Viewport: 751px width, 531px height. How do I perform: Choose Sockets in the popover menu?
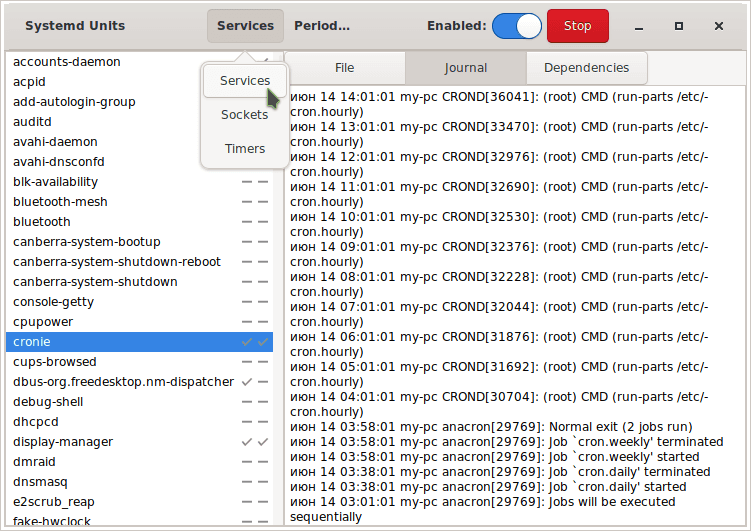245,114
